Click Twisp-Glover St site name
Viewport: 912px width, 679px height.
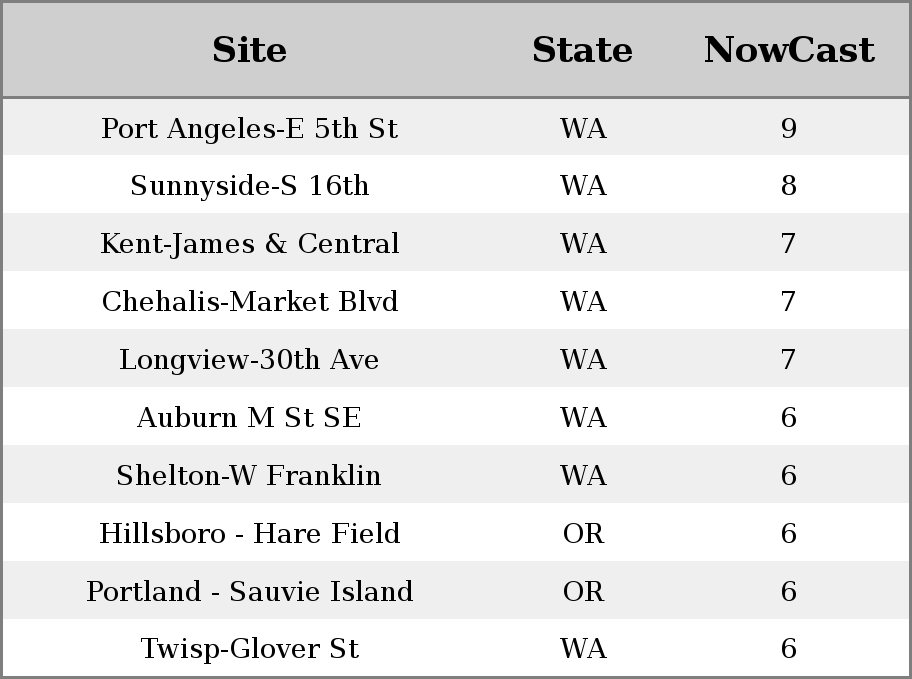[x=249, y=649]
